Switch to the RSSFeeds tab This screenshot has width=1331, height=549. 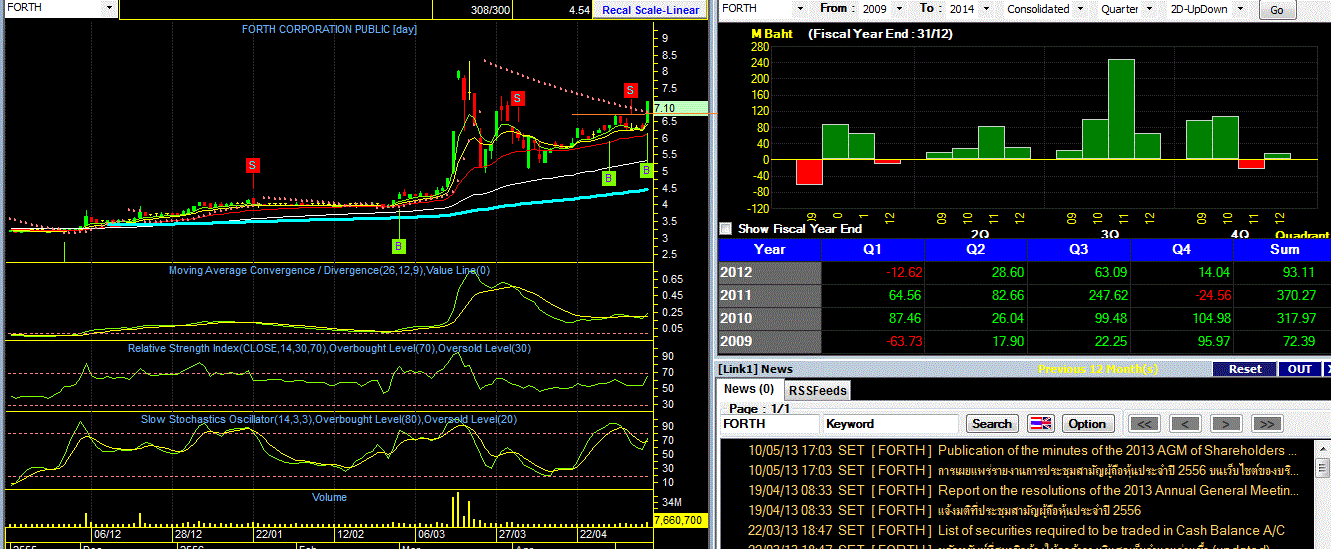(x=817, y=390)
